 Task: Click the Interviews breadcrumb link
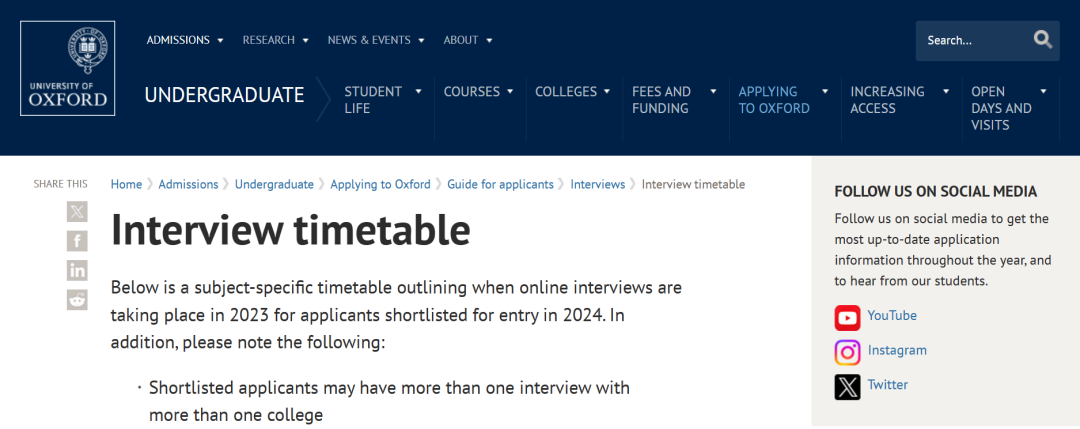coord(597,184)
